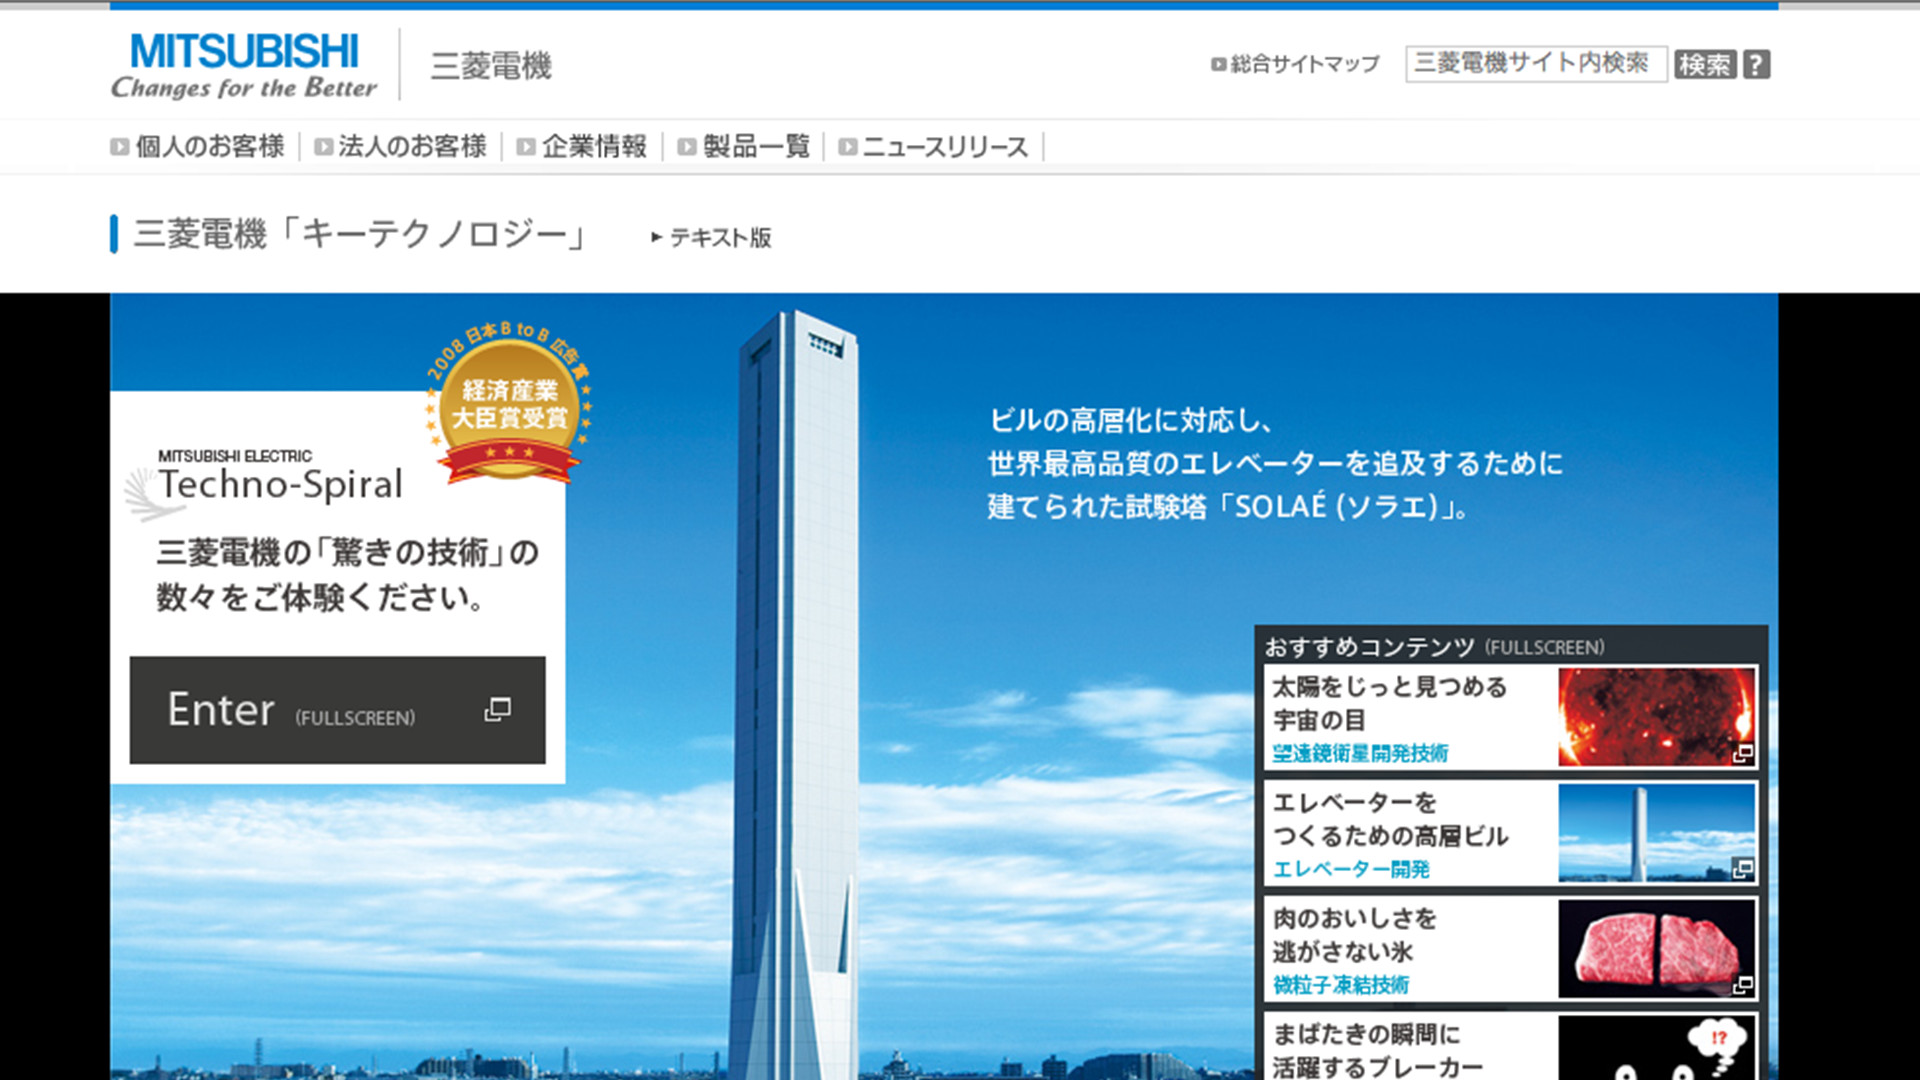Click the 三菱電機 header text logo
Image resolution: width=1920 pixels, height=1080 pixels.
point(491,66)
